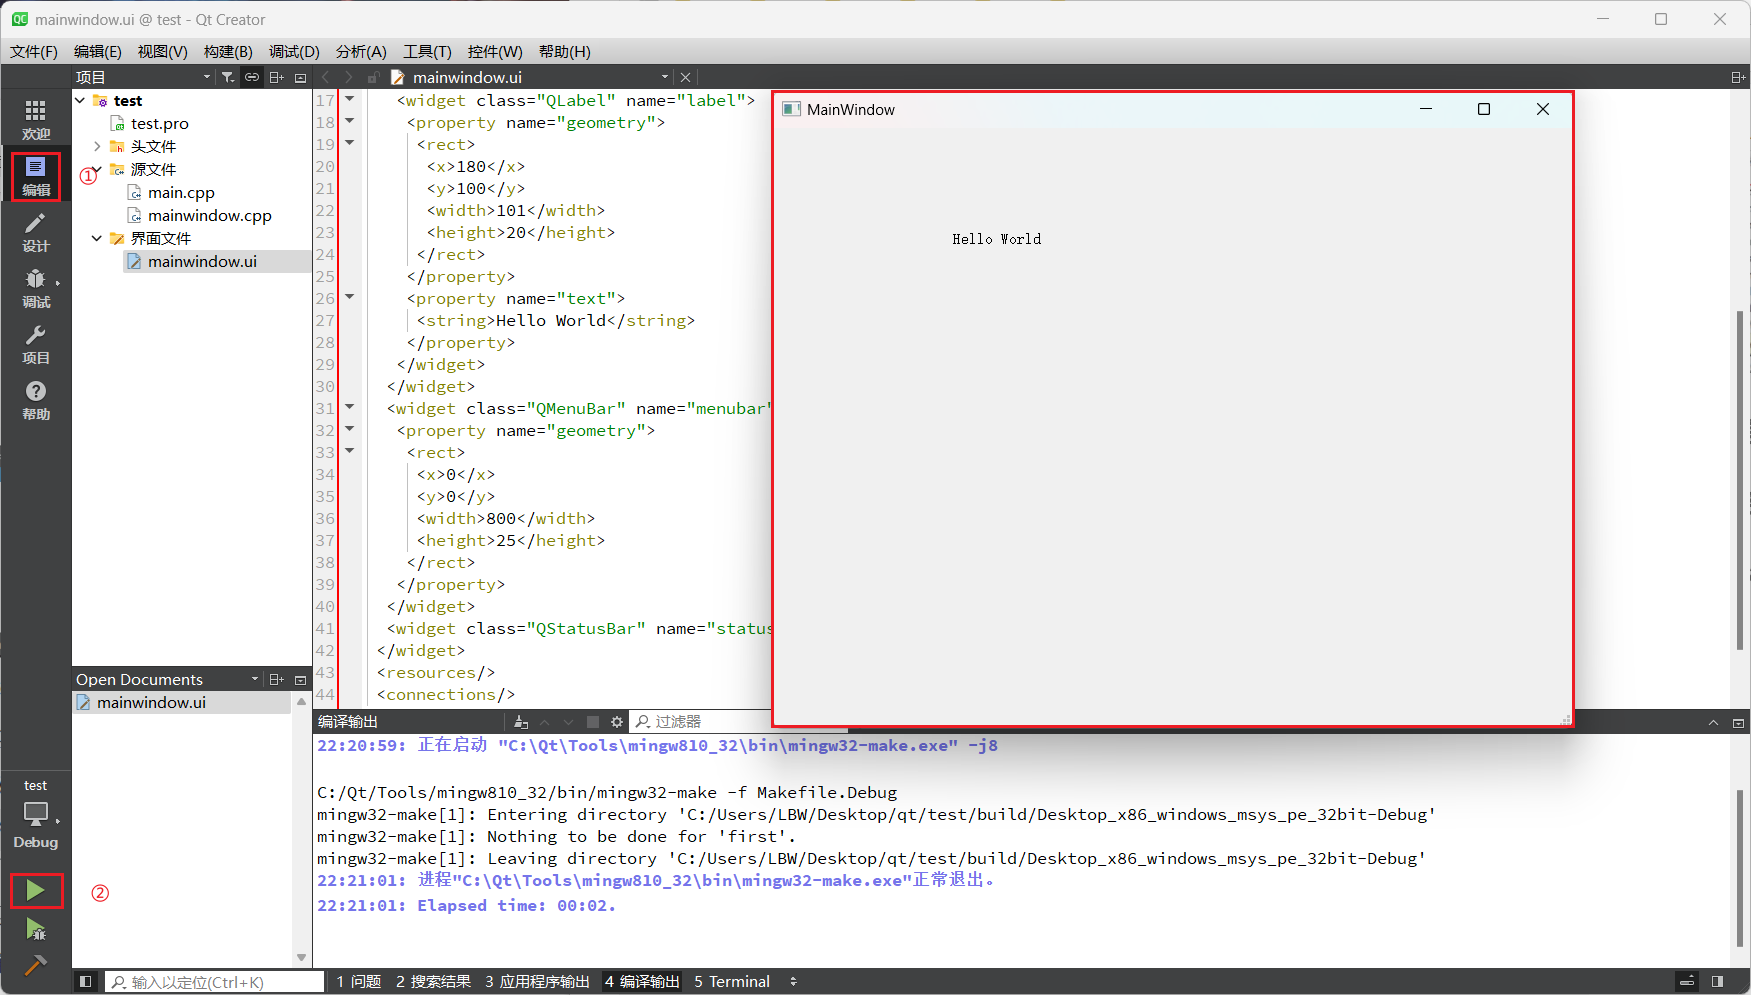Open the 欢迎 welcome mode

point(36,120)
